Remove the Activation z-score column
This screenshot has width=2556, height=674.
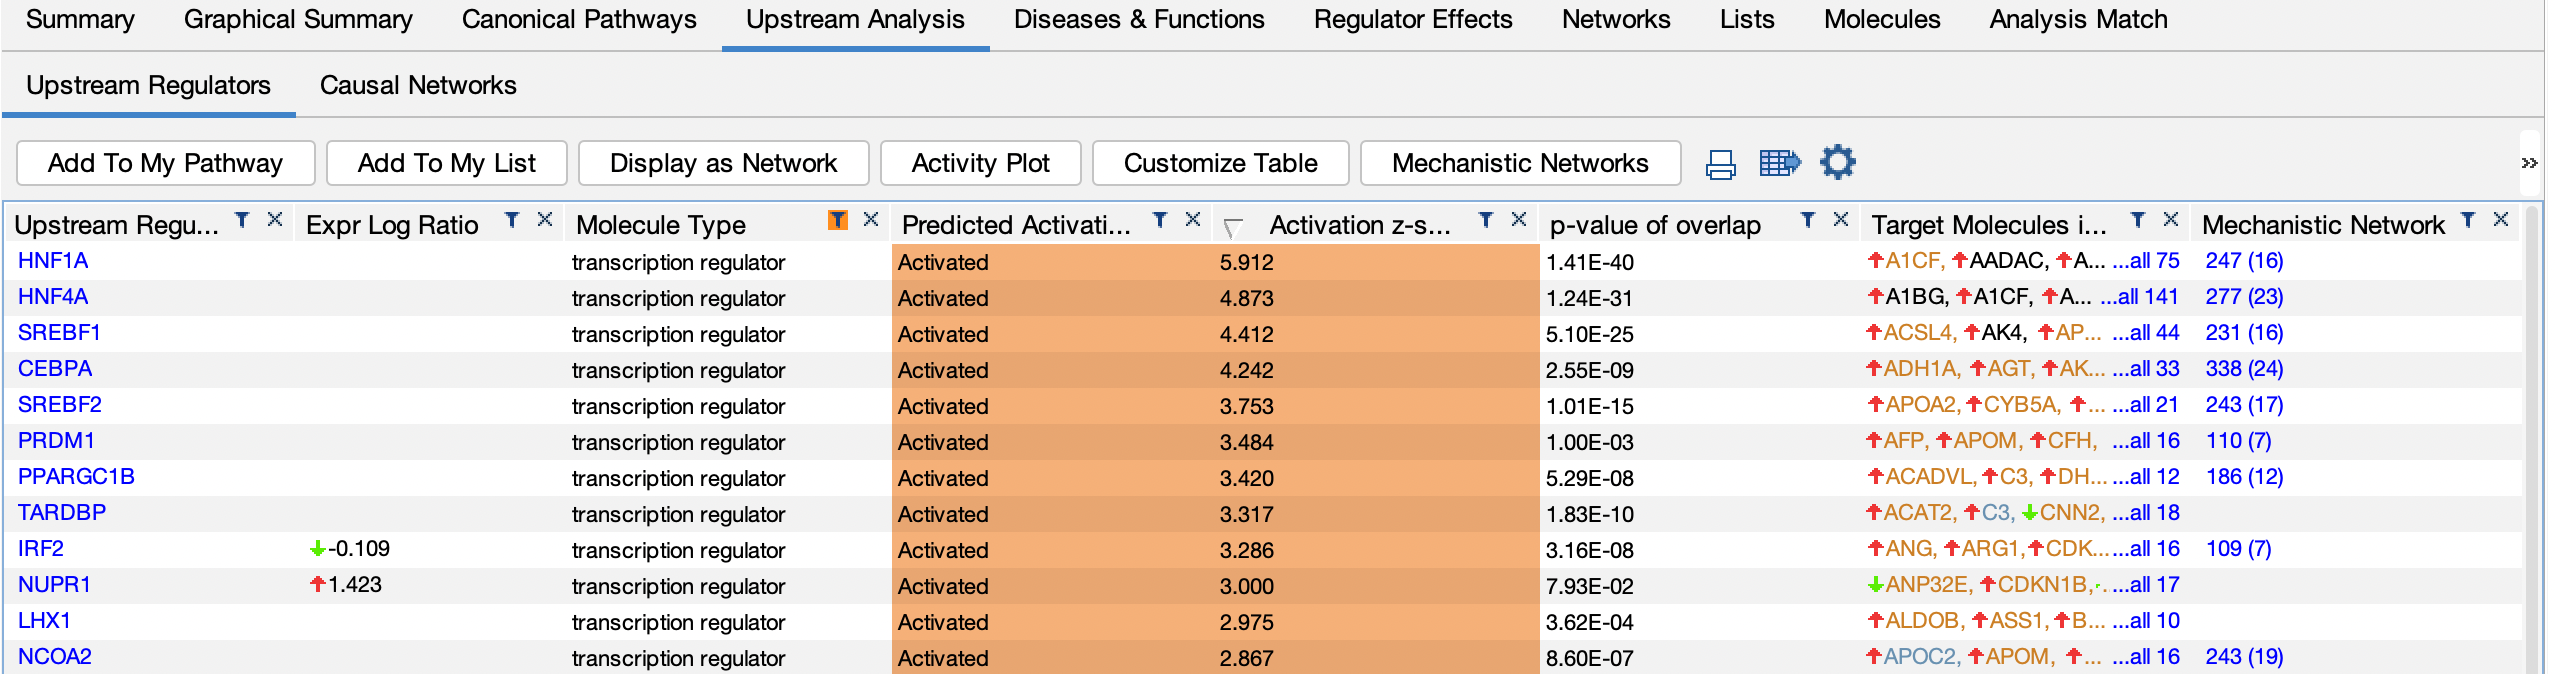pyautogui.click(x=1519, y=220)
